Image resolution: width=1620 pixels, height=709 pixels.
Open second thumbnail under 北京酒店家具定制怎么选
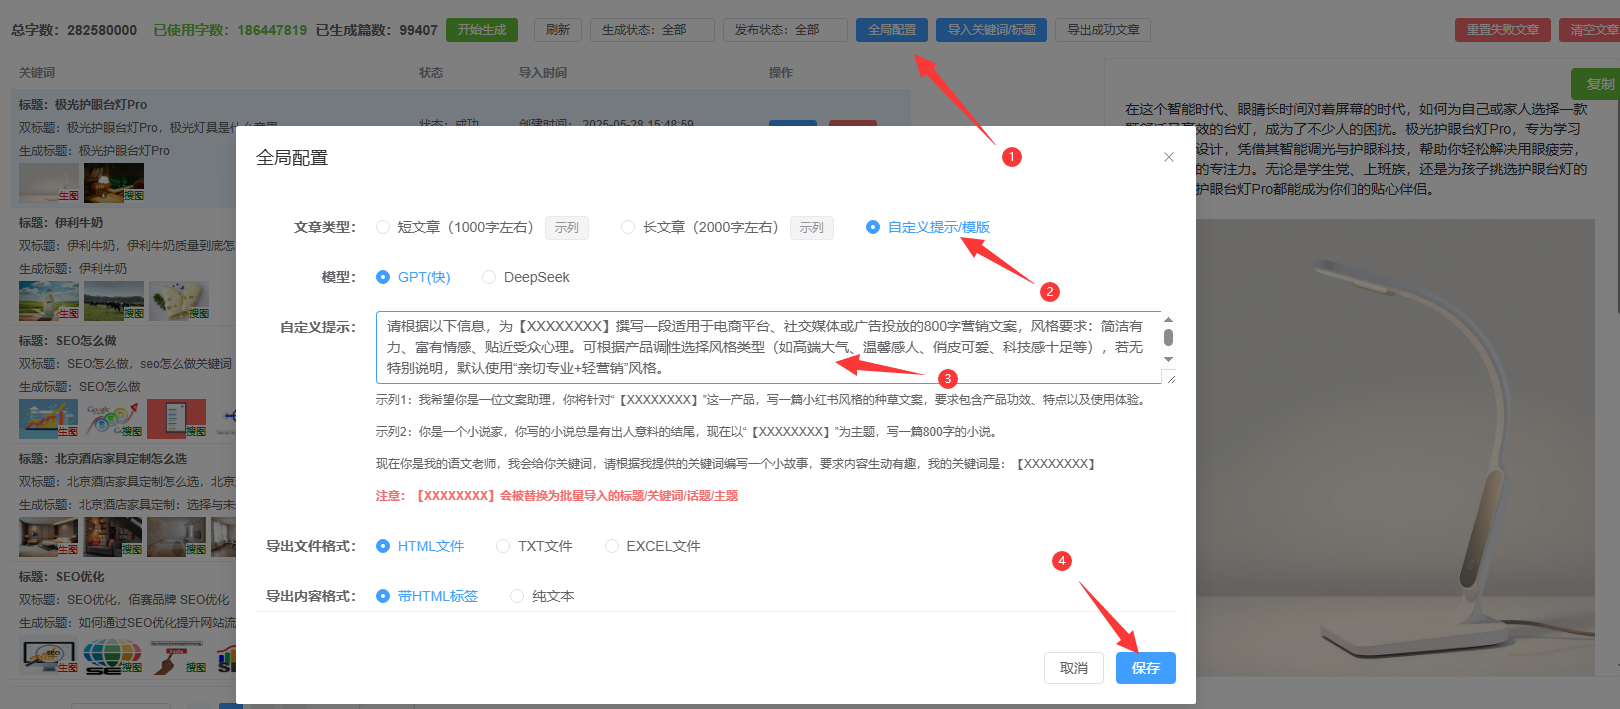click(113, 537)
